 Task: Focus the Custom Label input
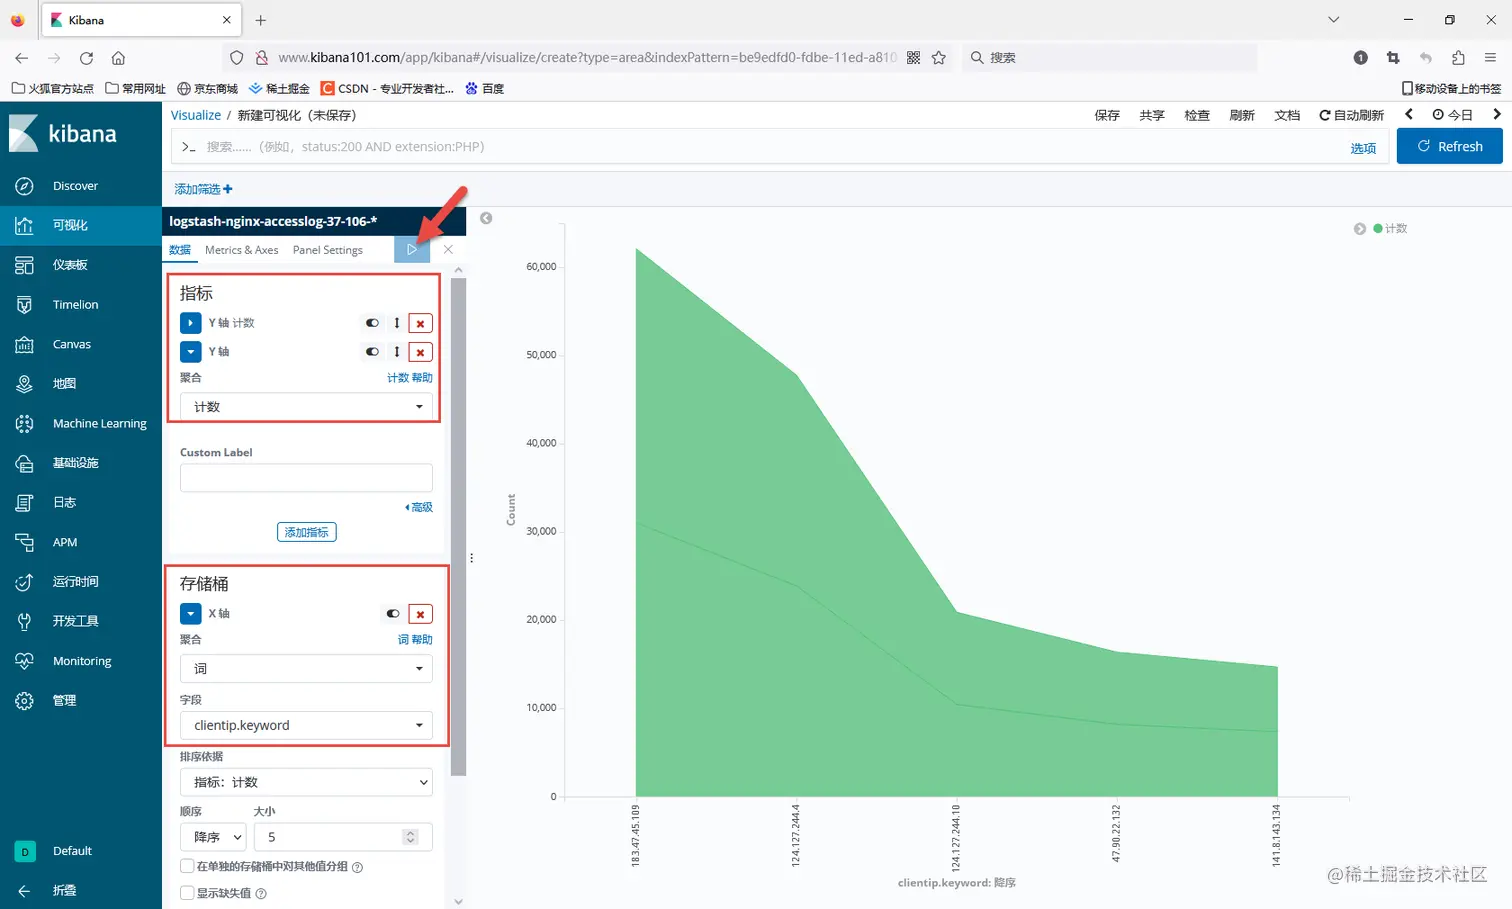306,478
